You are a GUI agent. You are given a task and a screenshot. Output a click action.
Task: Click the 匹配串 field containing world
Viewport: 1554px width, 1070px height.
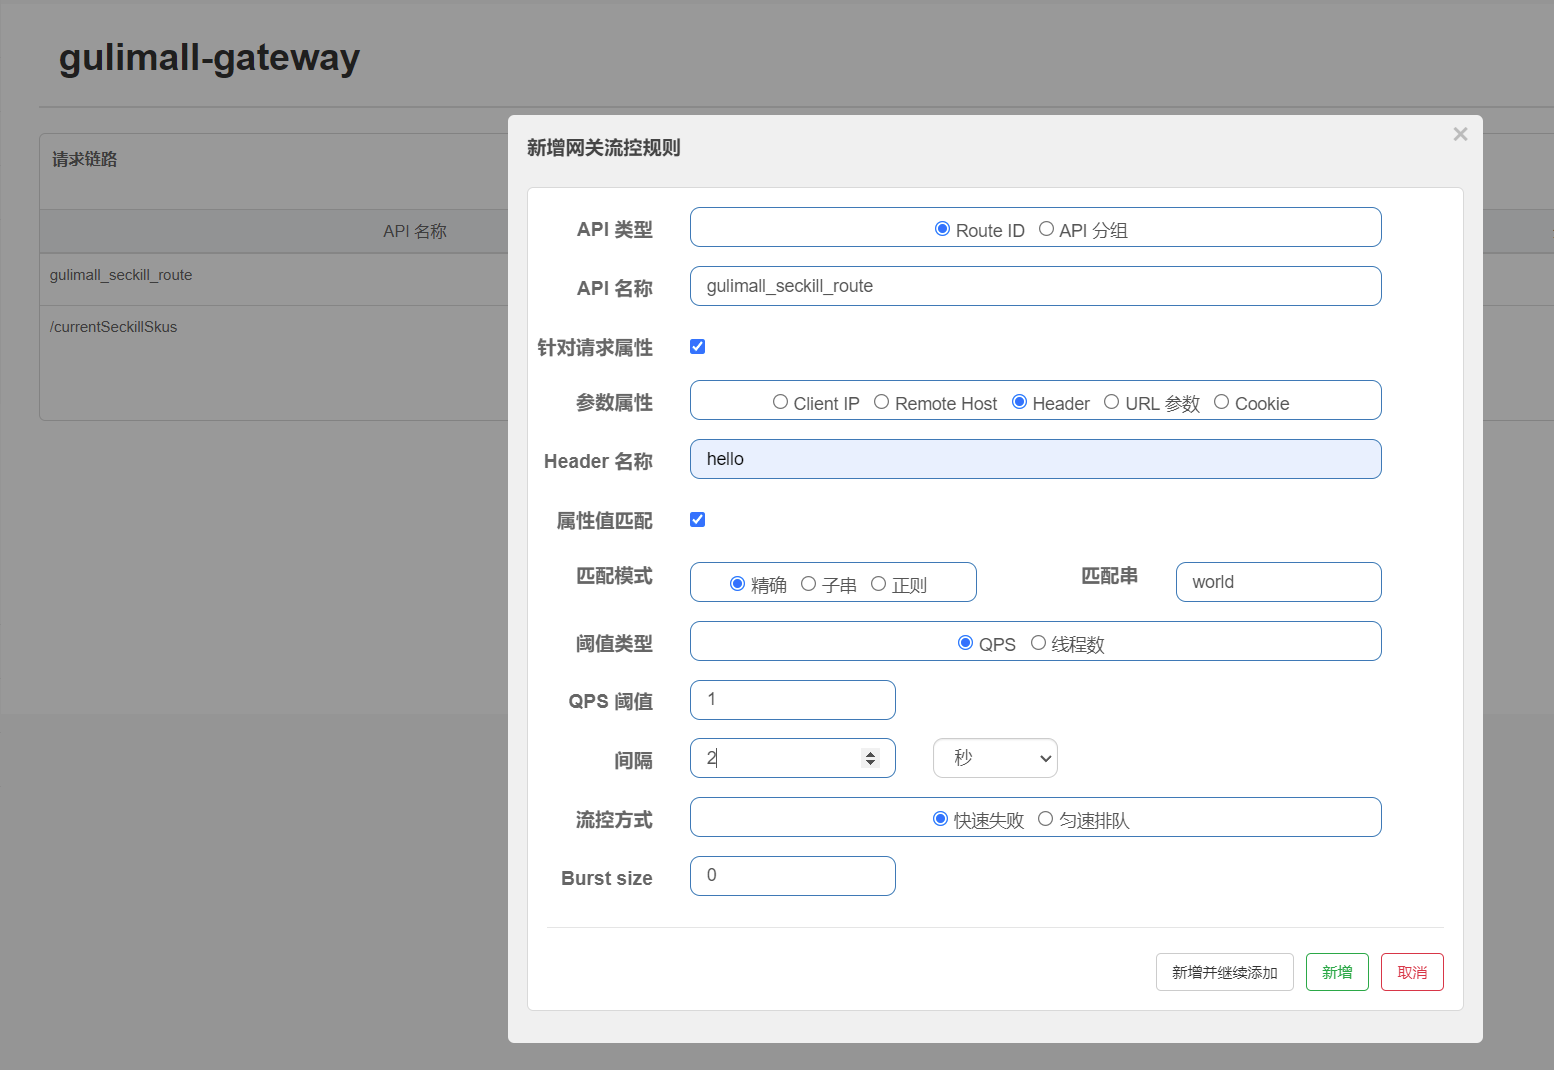pos(1278,582)
